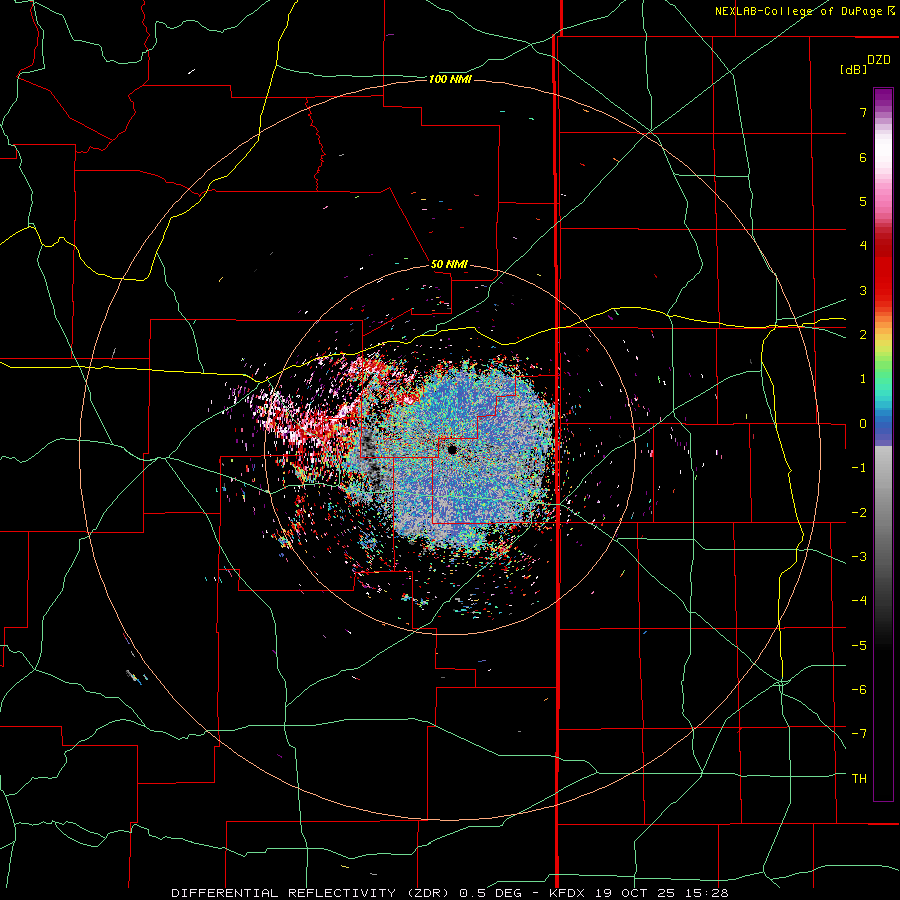This screenshot has width=900, height=900.
Task: Click the "50 NMI" range ring label
Action: coord(449,264)
